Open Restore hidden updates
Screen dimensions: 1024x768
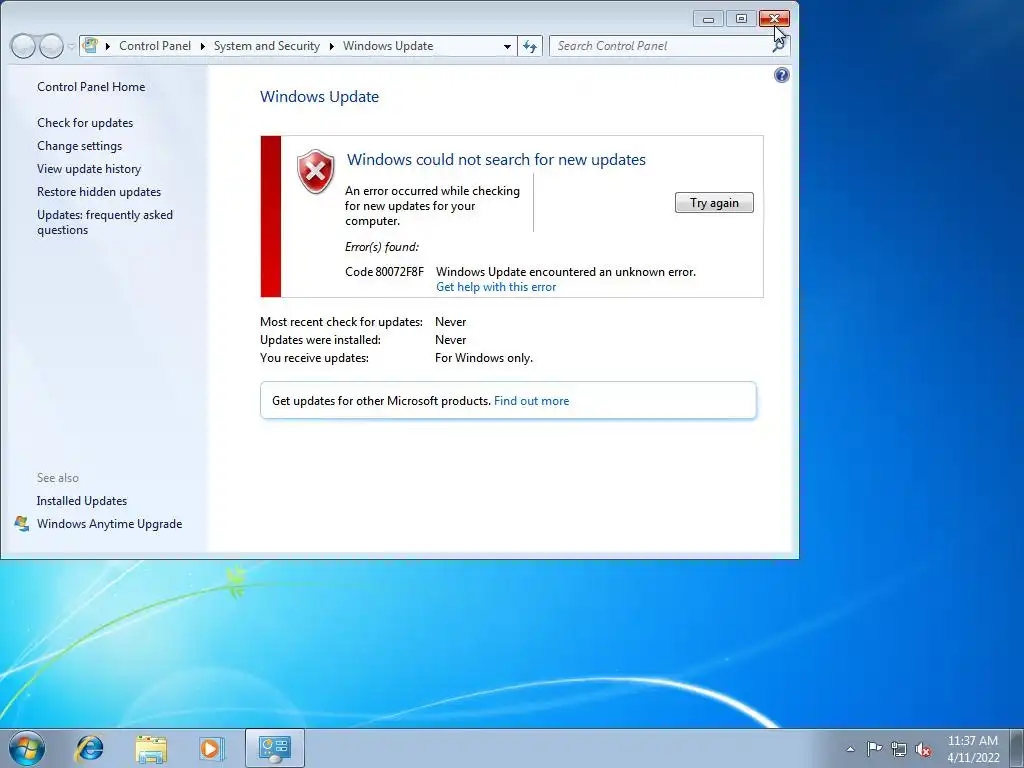99,192
